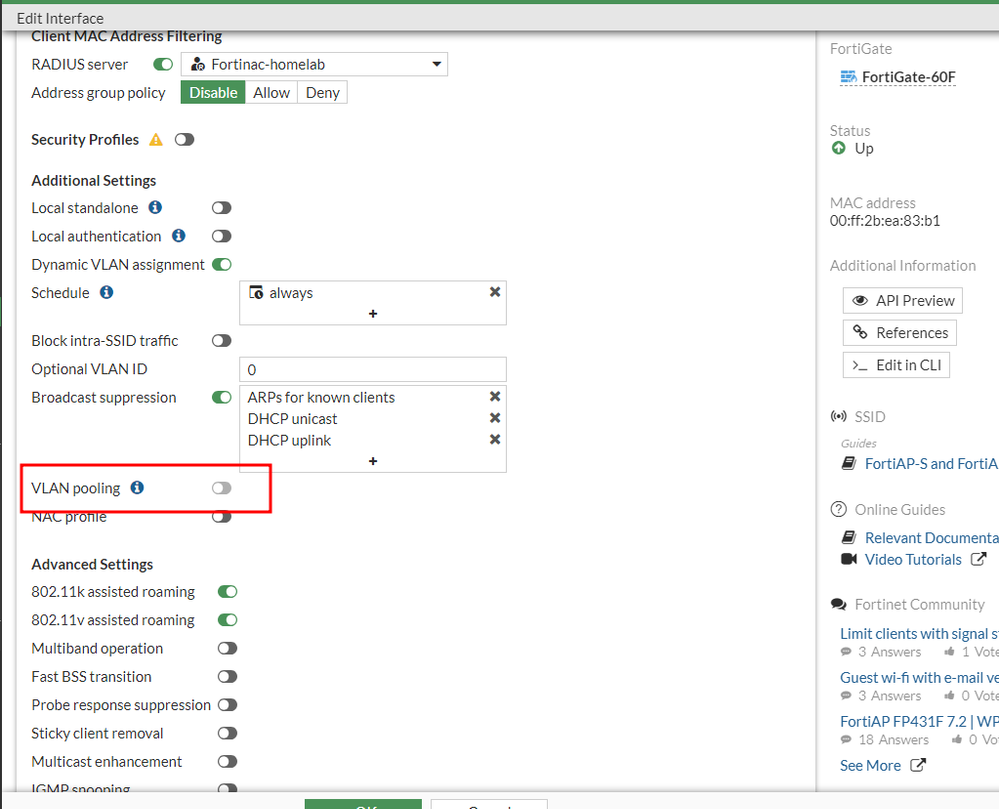Viewport: 999px width, 809px height.
Task: Click the Optional VLAN ID field
Action: point(373,369)
